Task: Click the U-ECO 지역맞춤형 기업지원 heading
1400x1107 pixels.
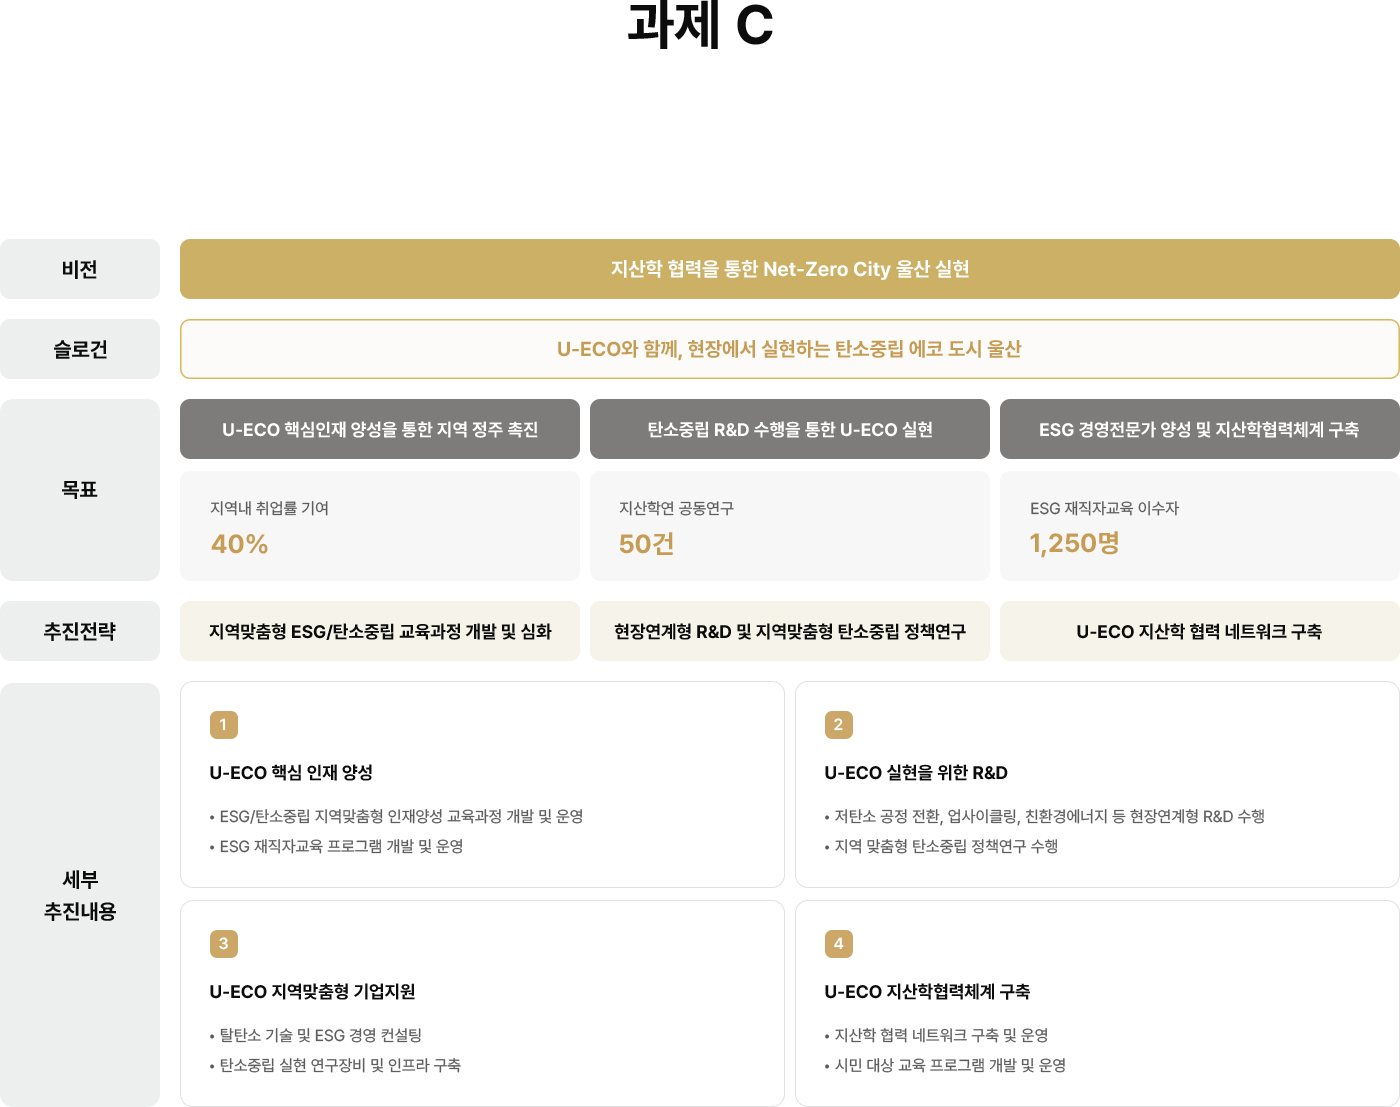Action: pos(312,992)
